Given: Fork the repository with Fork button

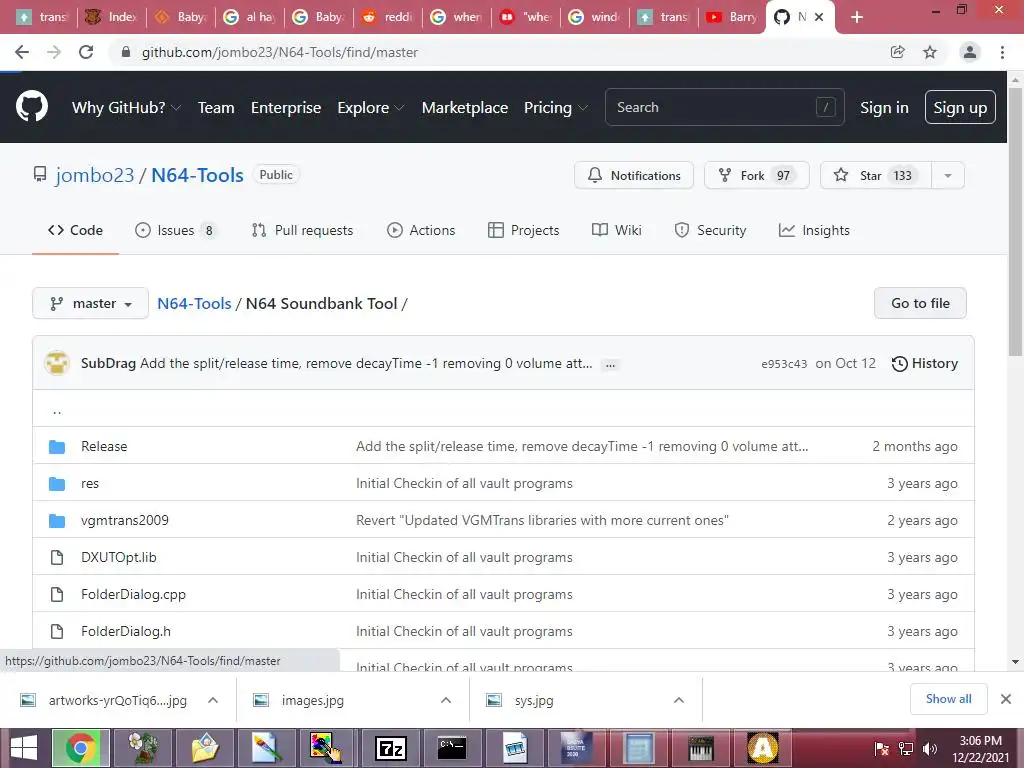Looking at the screenshot, I should 756,176.
